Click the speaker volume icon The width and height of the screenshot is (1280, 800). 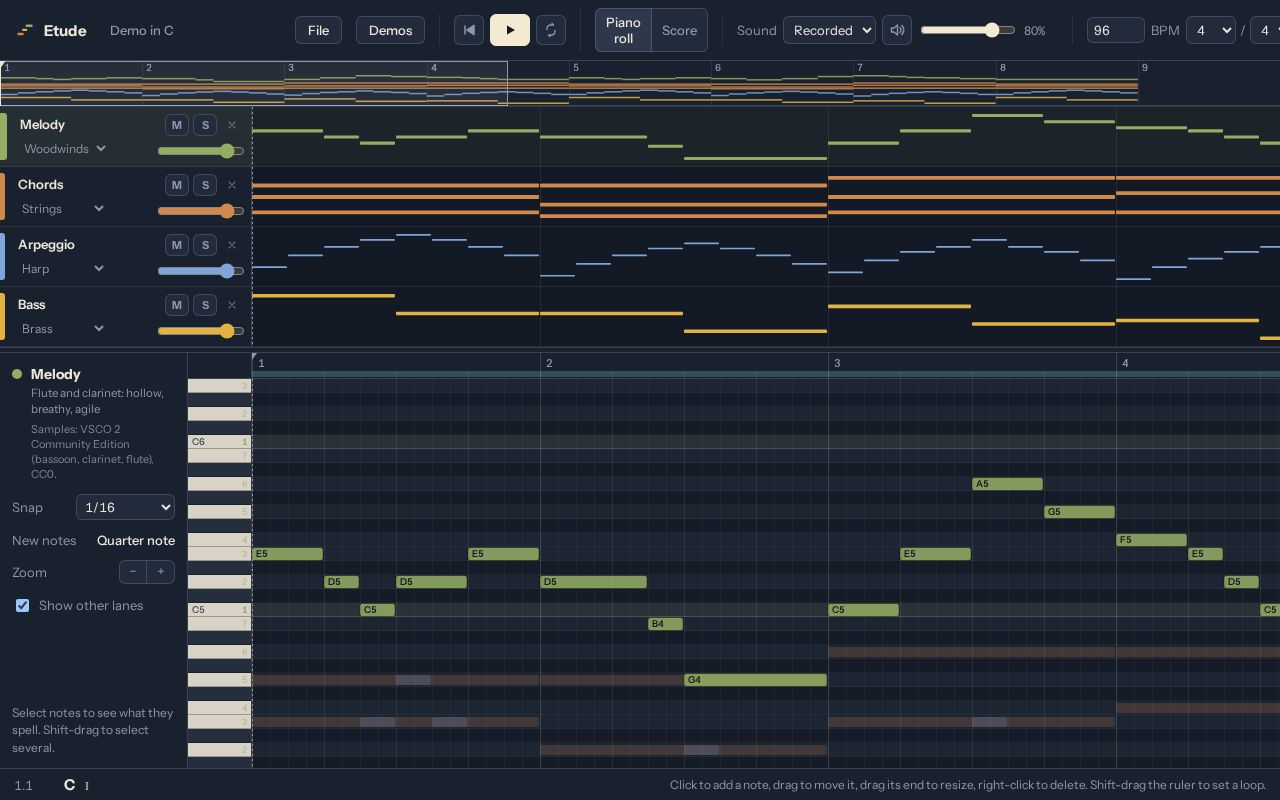click(x=897, y=30)
